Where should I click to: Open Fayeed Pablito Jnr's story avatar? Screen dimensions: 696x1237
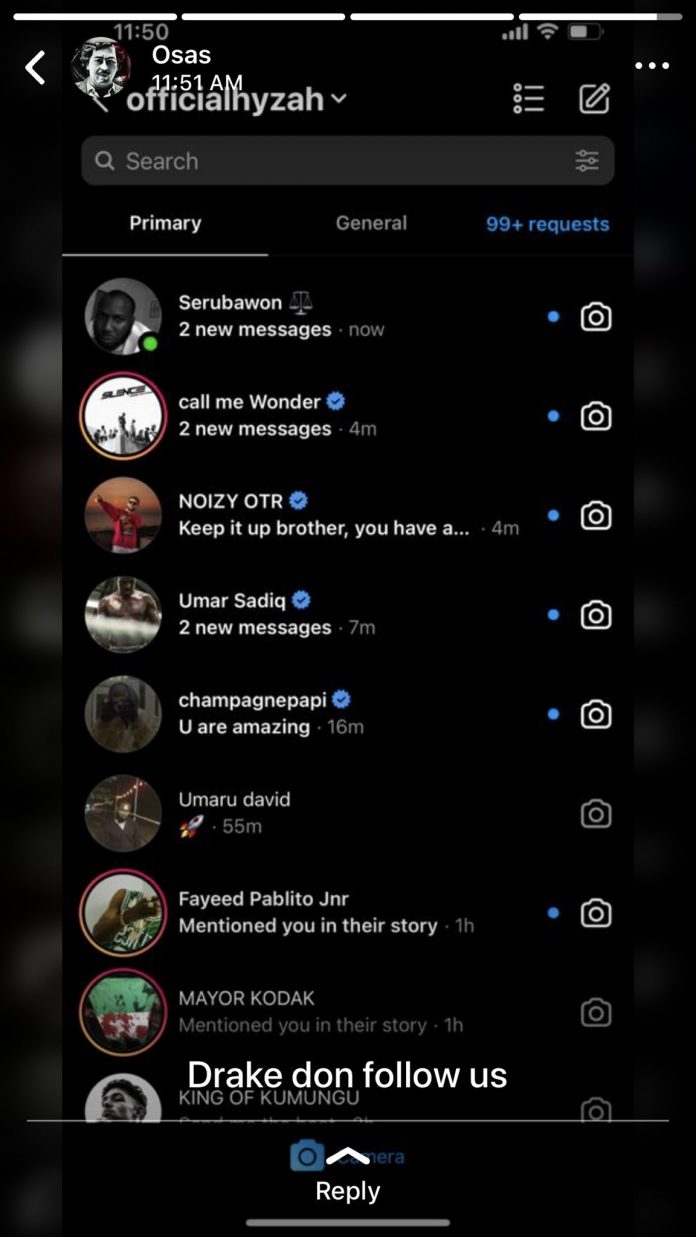[x=122, y=913]
